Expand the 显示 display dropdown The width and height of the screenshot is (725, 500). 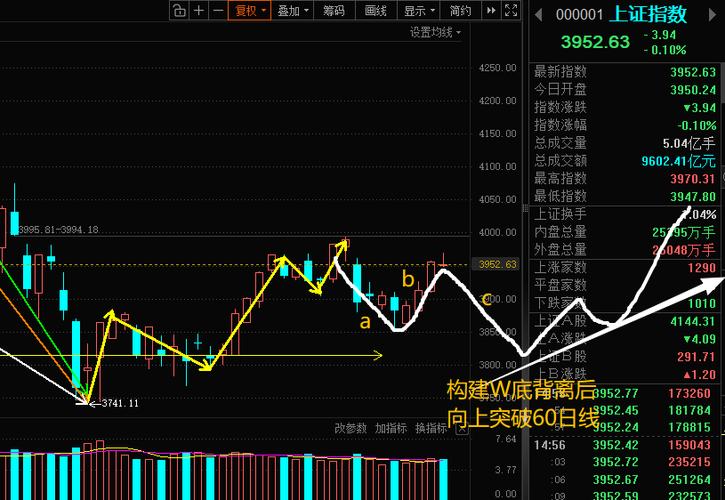(x=418, y=11)
